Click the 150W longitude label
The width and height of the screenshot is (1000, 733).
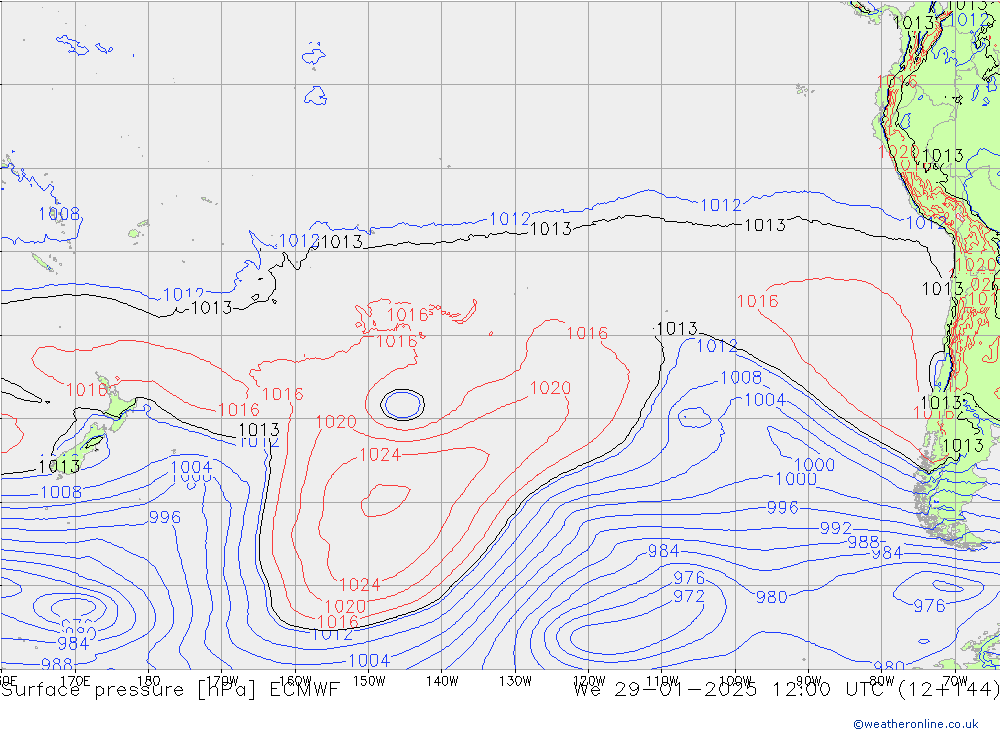(369, 680)
